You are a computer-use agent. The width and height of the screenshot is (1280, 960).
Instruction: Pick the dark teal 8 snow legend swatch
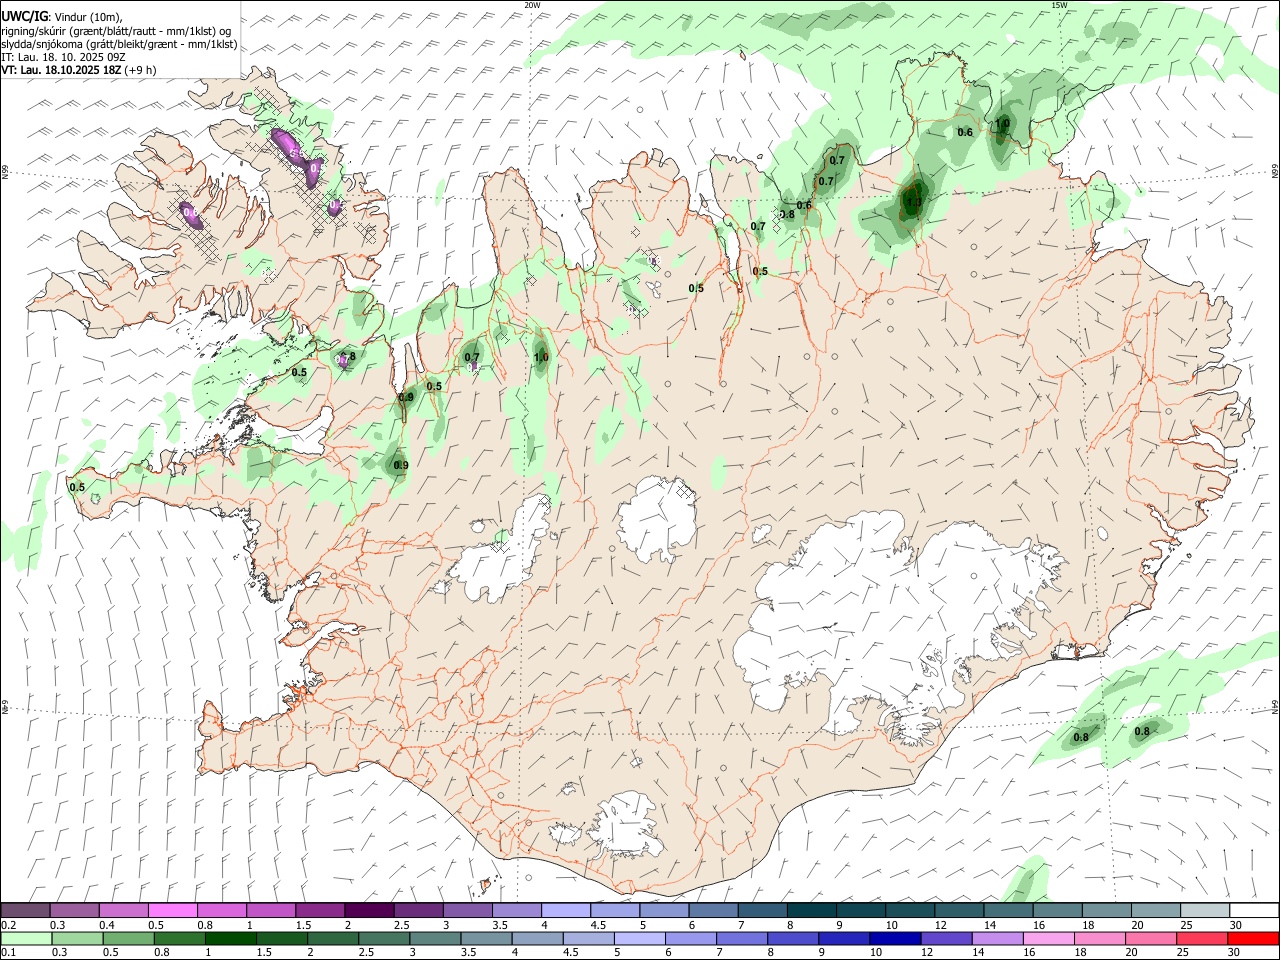(811, 911)
